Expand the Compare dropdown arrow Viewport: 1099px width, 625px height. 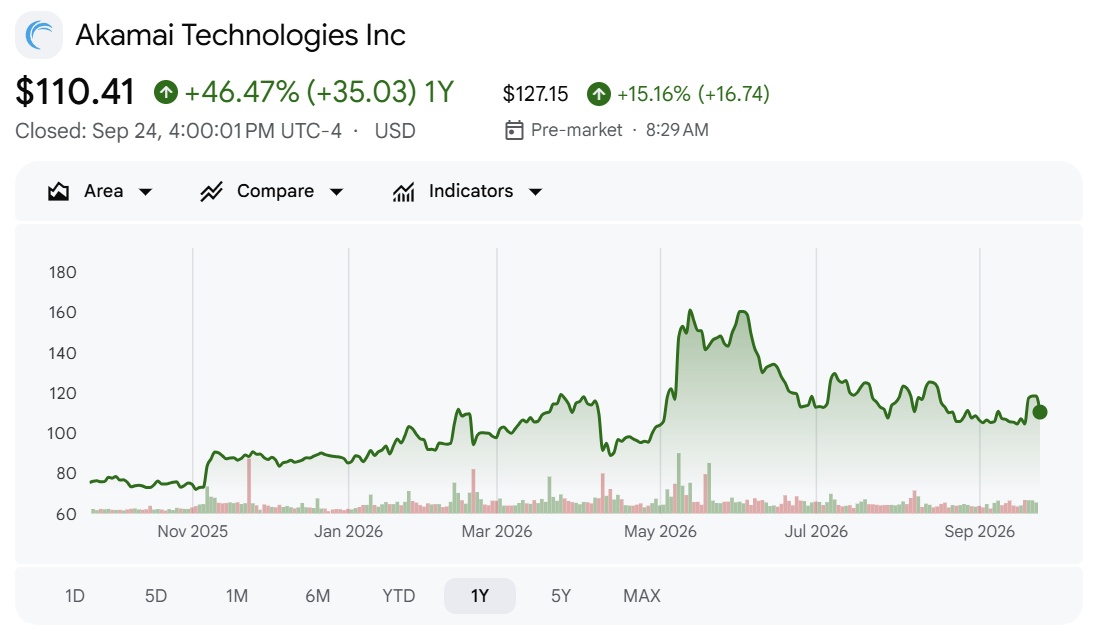point(336,192)
